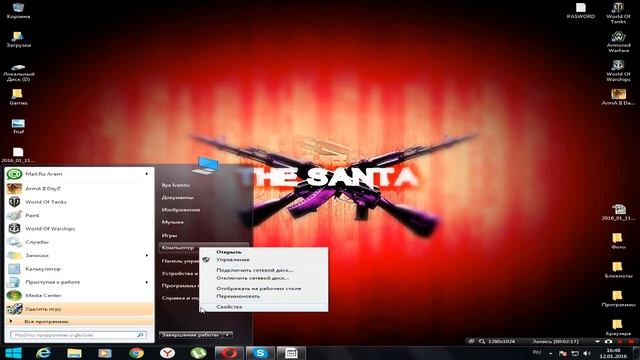Click the Start menu search field

[78, 335]
